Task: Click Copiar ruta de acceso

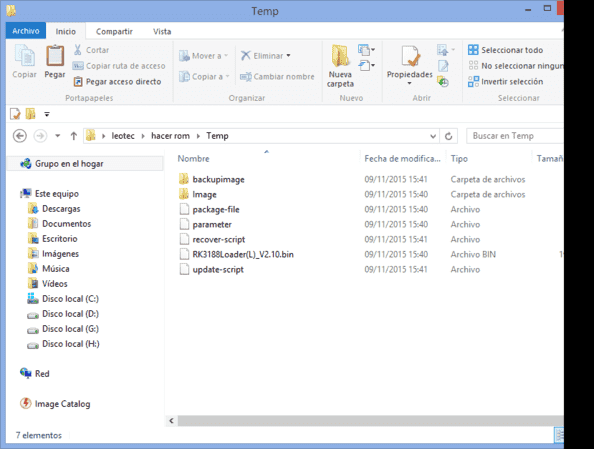Action: pyautogui.click(x=119, y=66)
